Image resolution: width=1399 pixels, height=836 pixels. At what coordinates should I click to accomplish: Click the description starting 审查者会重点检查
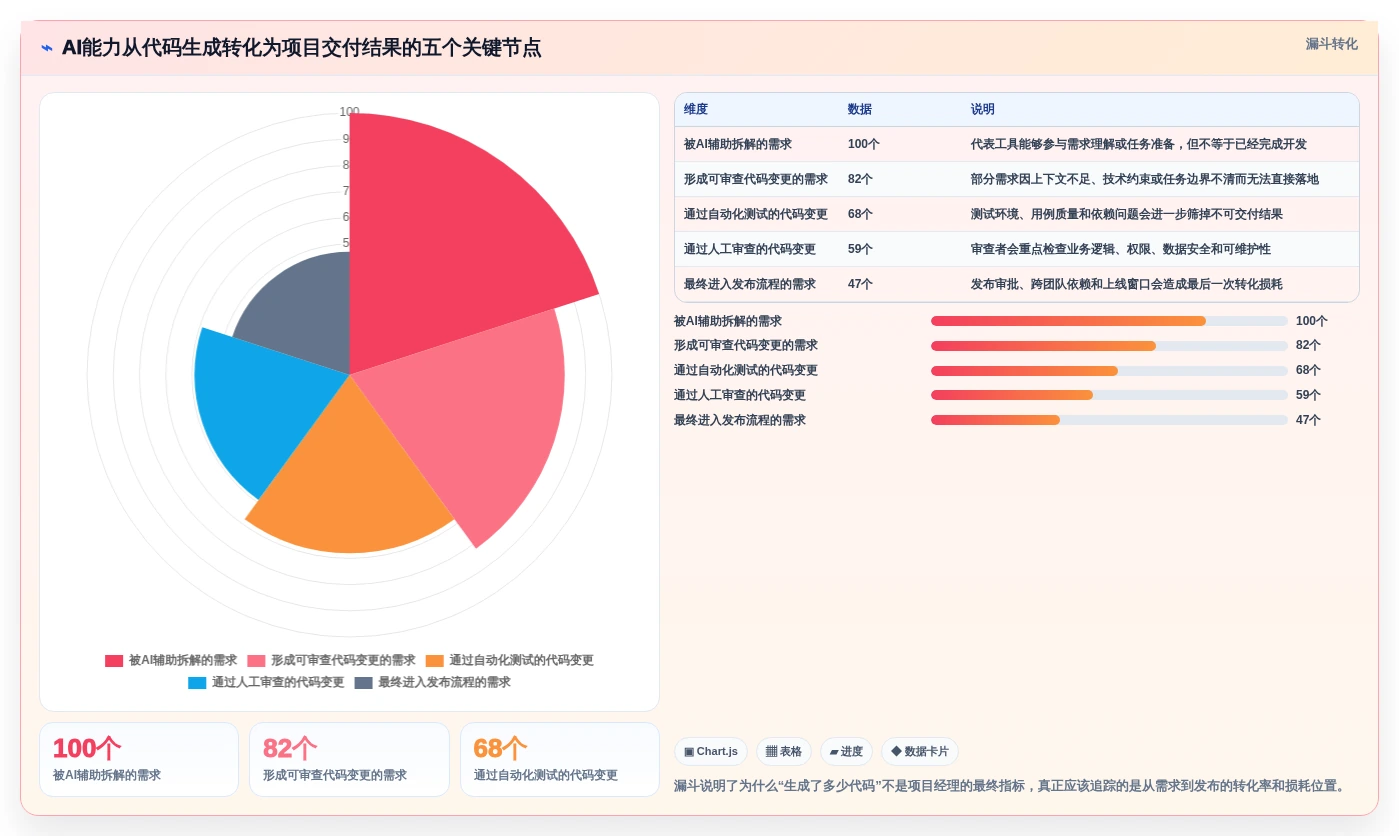pos(1121,249)
